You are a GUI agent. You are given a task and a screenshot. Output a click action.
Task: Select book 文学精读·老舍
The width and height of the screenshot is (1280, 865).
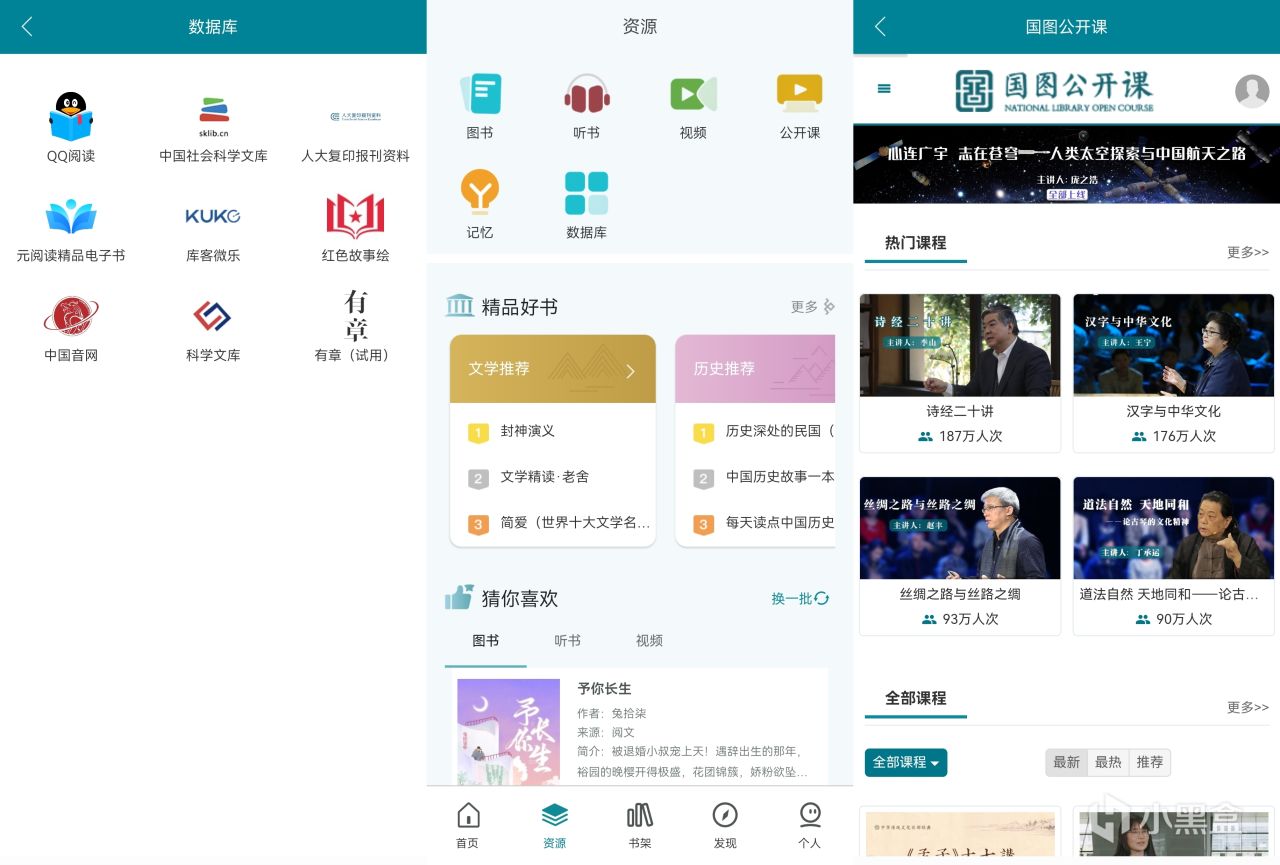(x=545, y=477)
